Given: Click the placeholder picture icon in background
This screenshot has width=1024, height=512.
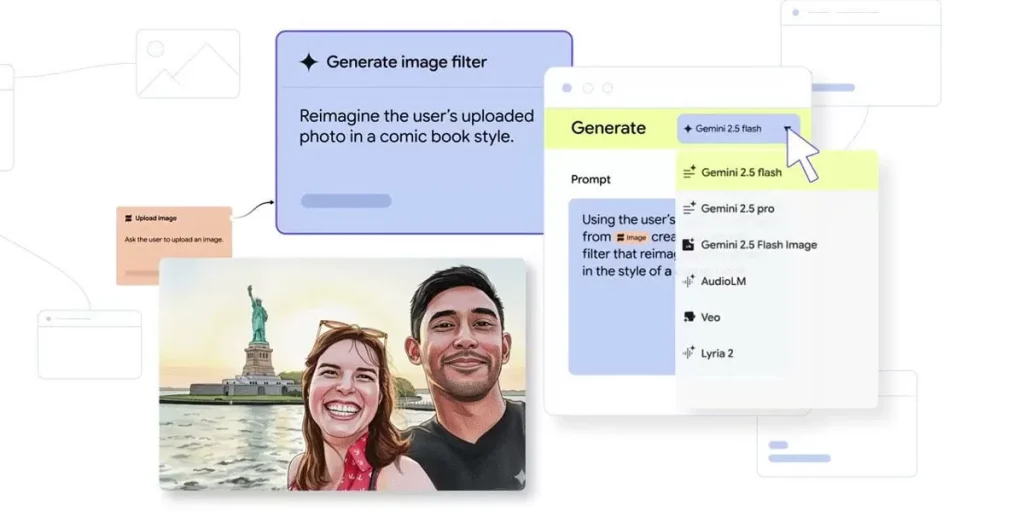Looking at the screenshot, I should click(x=187, y=63).
